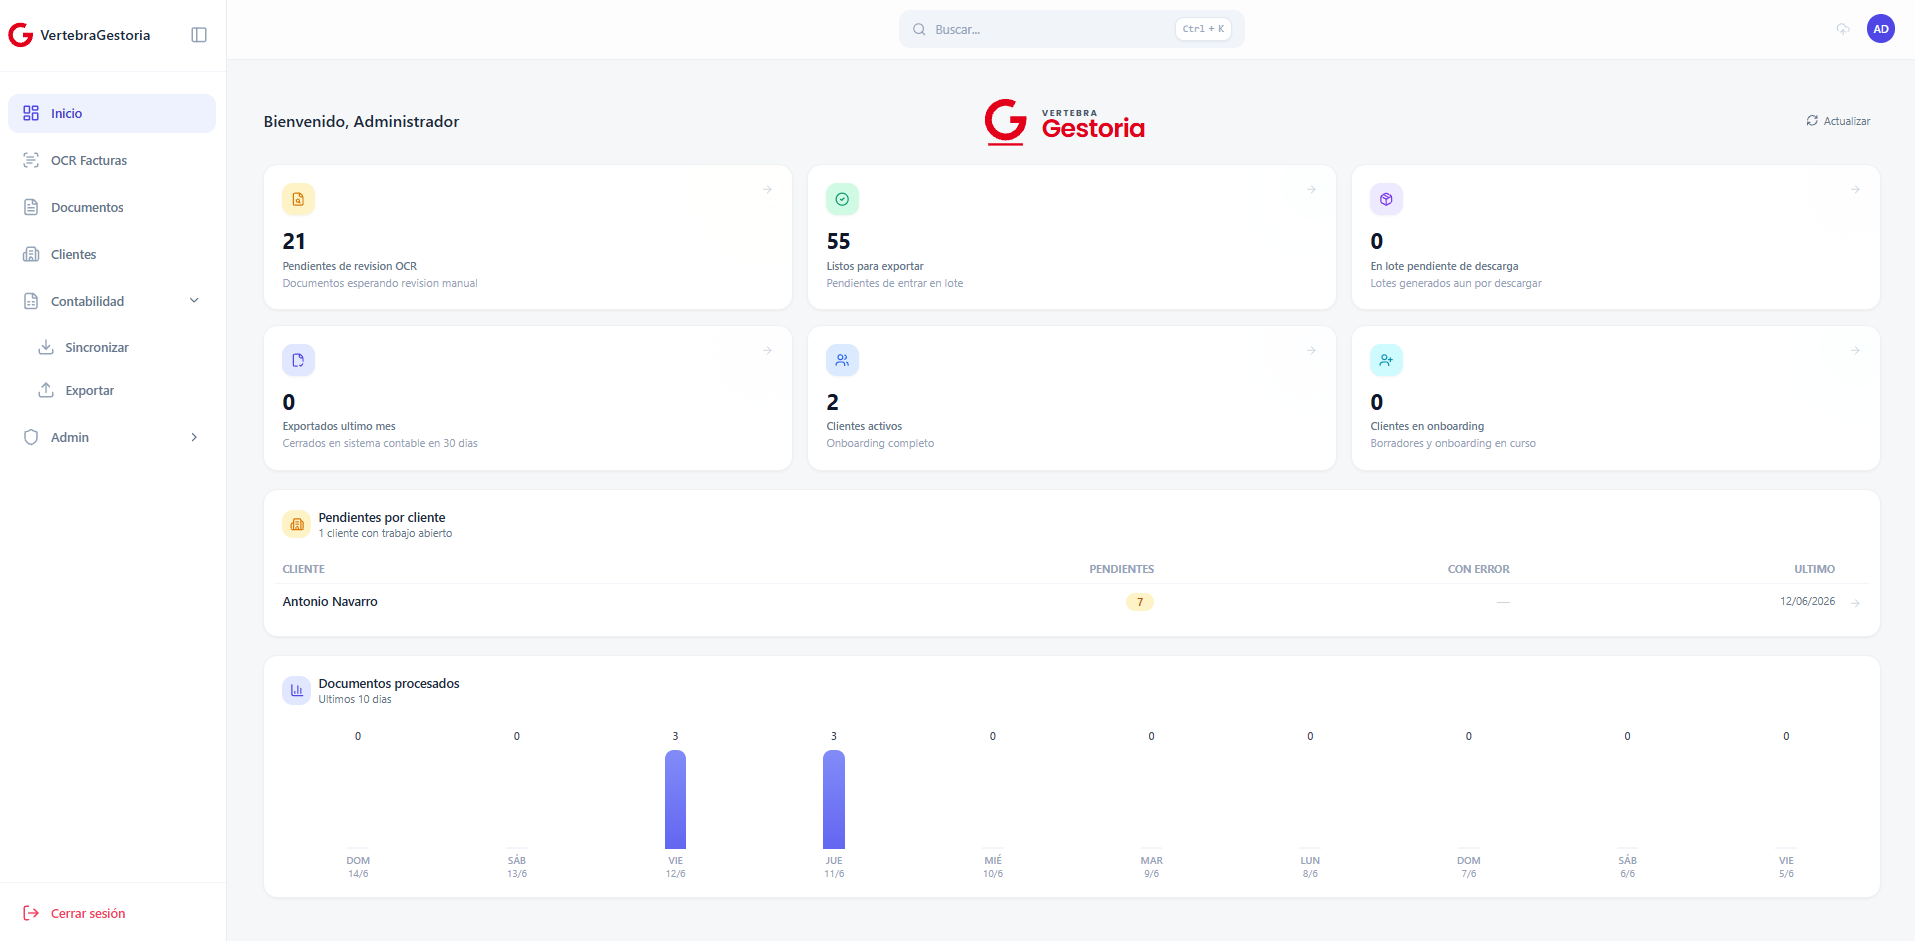Open the Clientes page
1915x941 pixels.
pyautogui.click(x=112, y=254)
